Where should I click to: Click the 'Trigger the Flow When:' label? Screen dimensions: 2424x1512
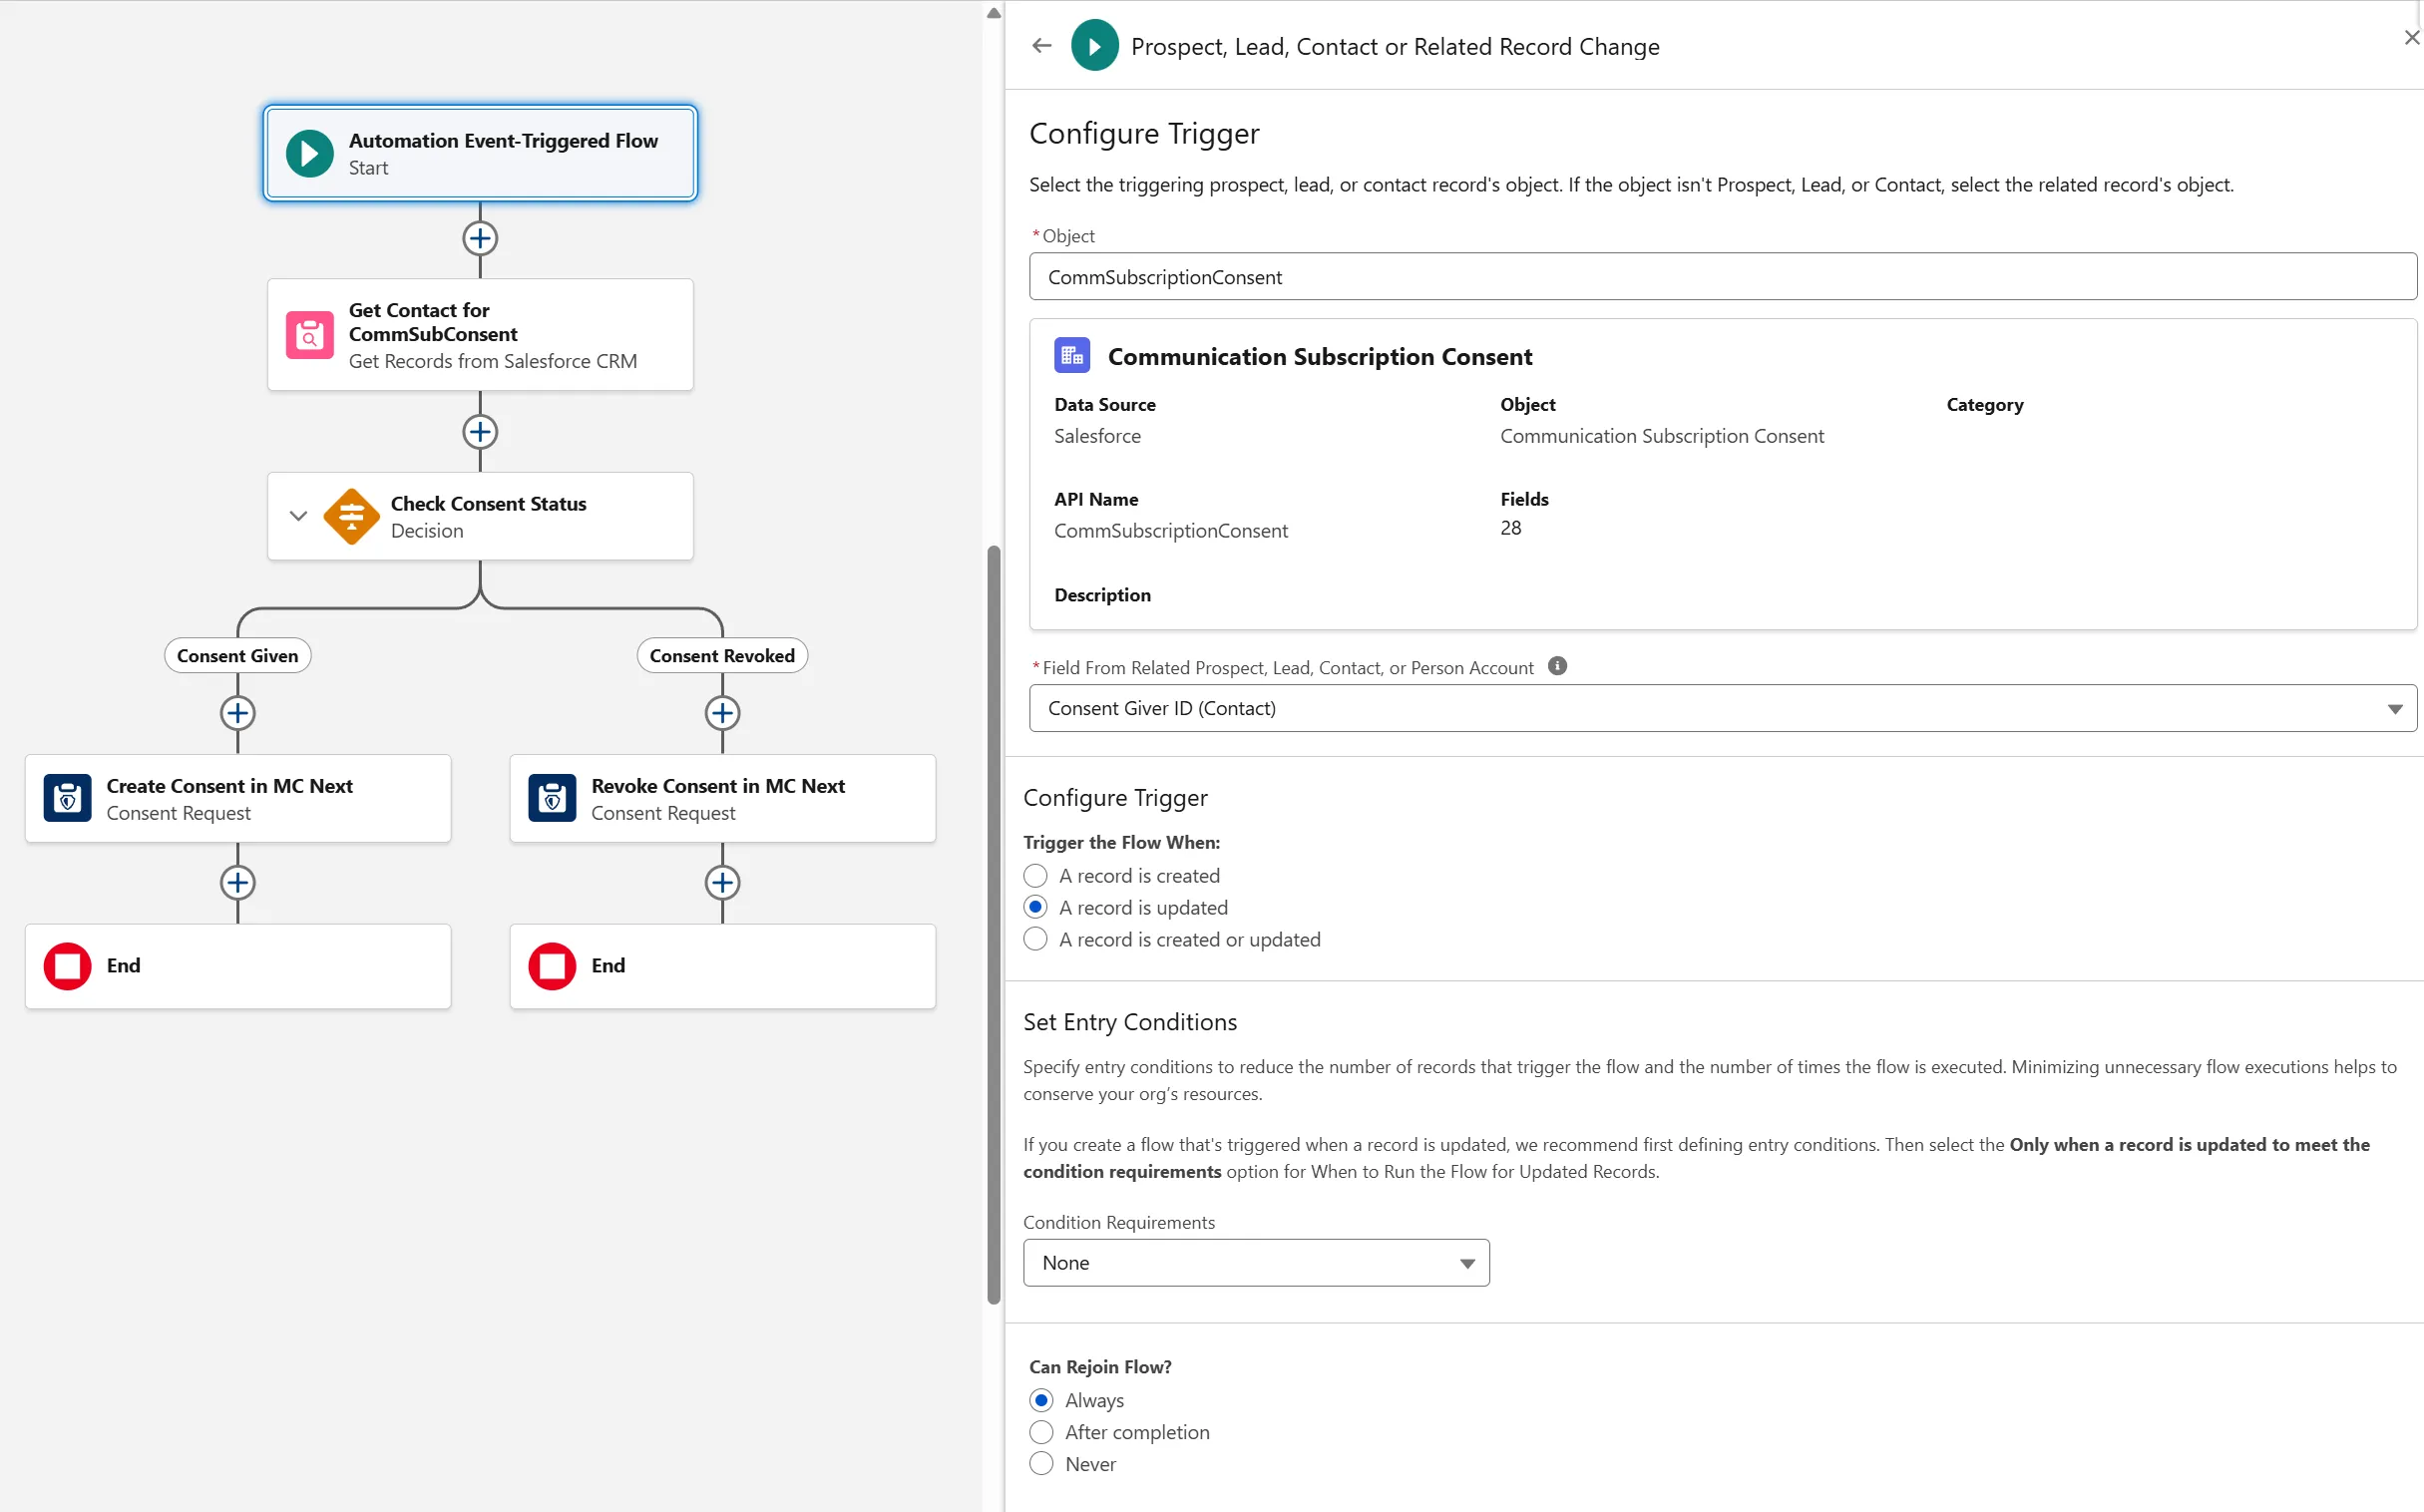pos(1121,843)
